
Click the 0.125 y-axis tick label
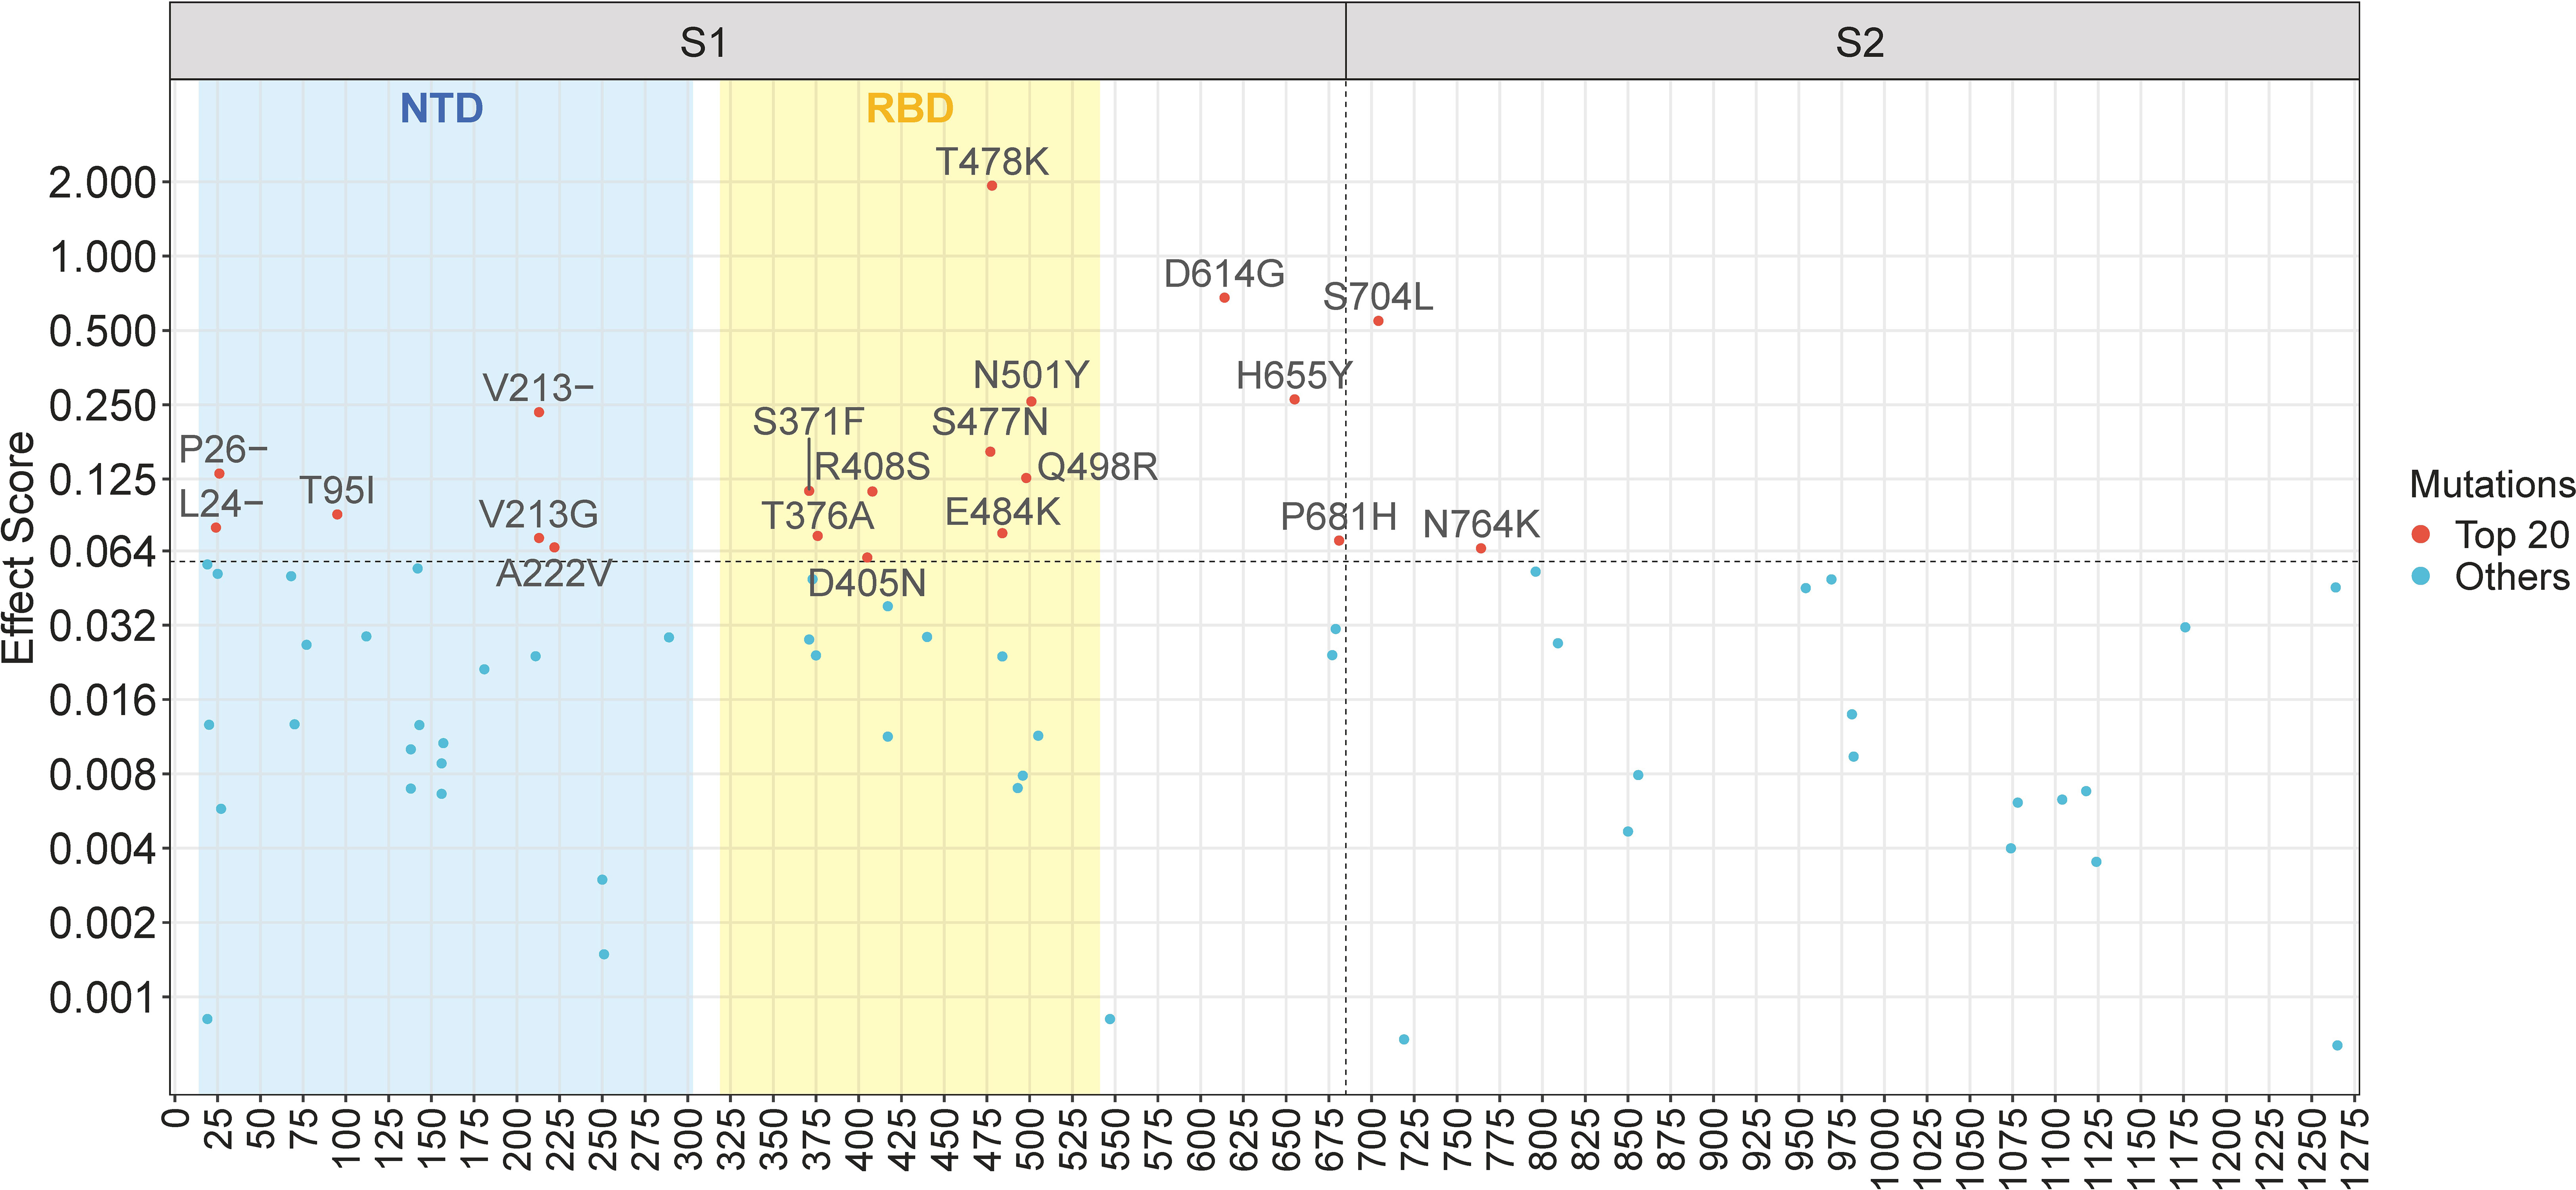click(103, 479)
